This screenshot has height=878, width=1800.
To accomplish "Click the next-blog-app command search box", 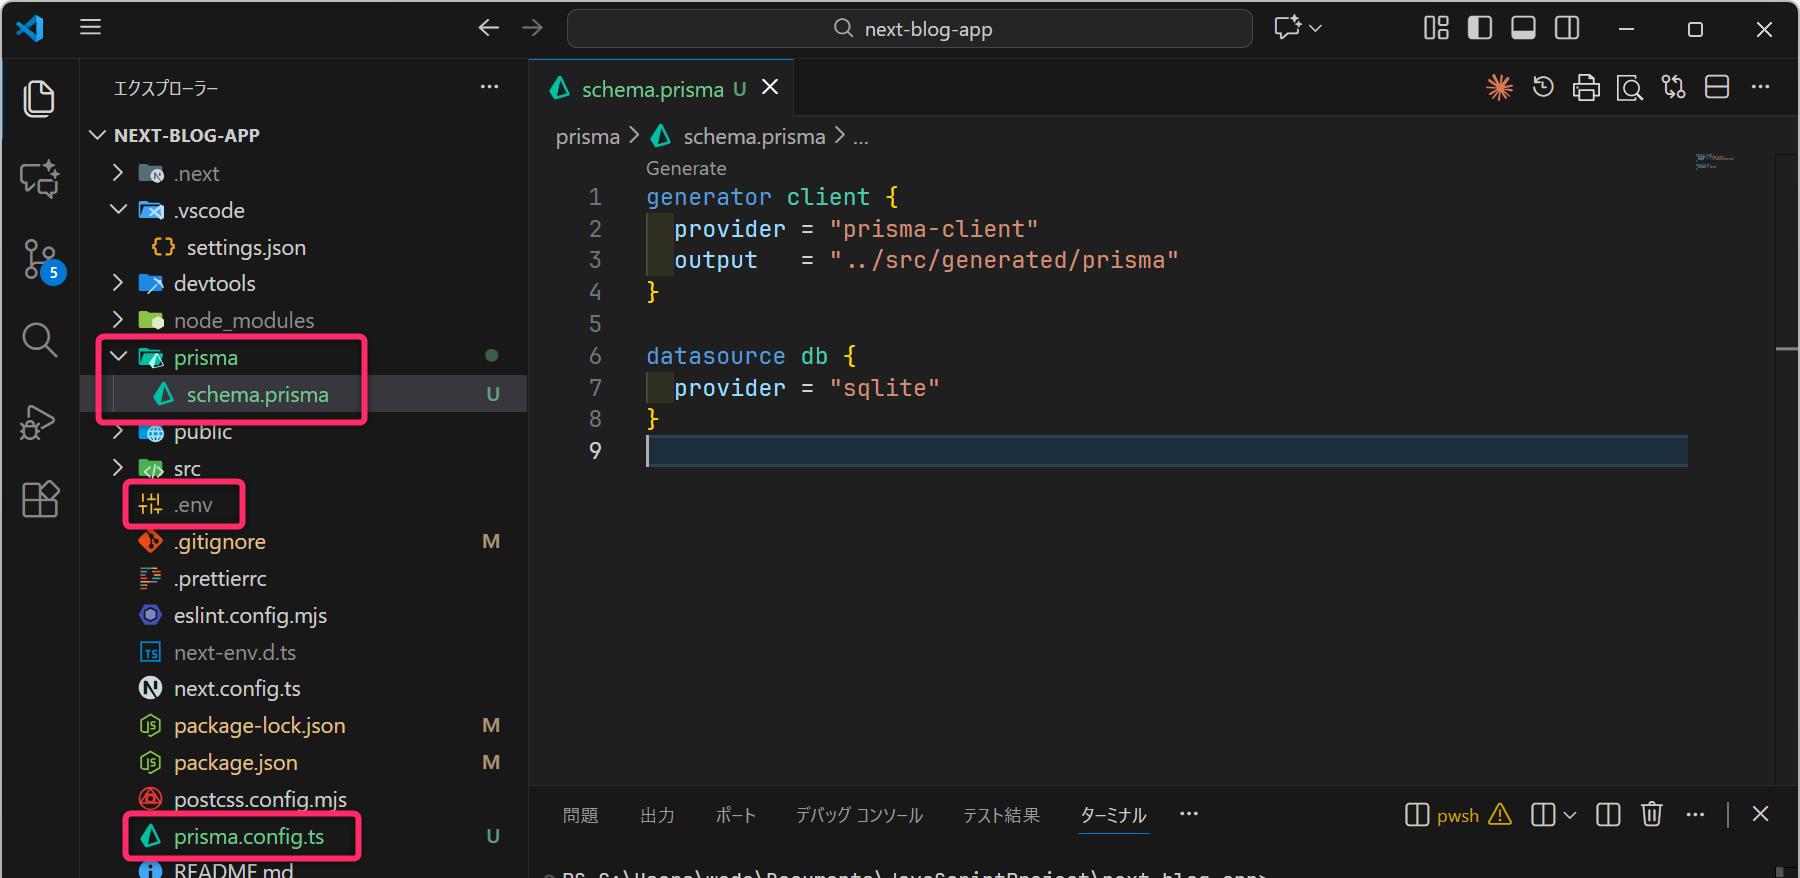I will point(909,29).
